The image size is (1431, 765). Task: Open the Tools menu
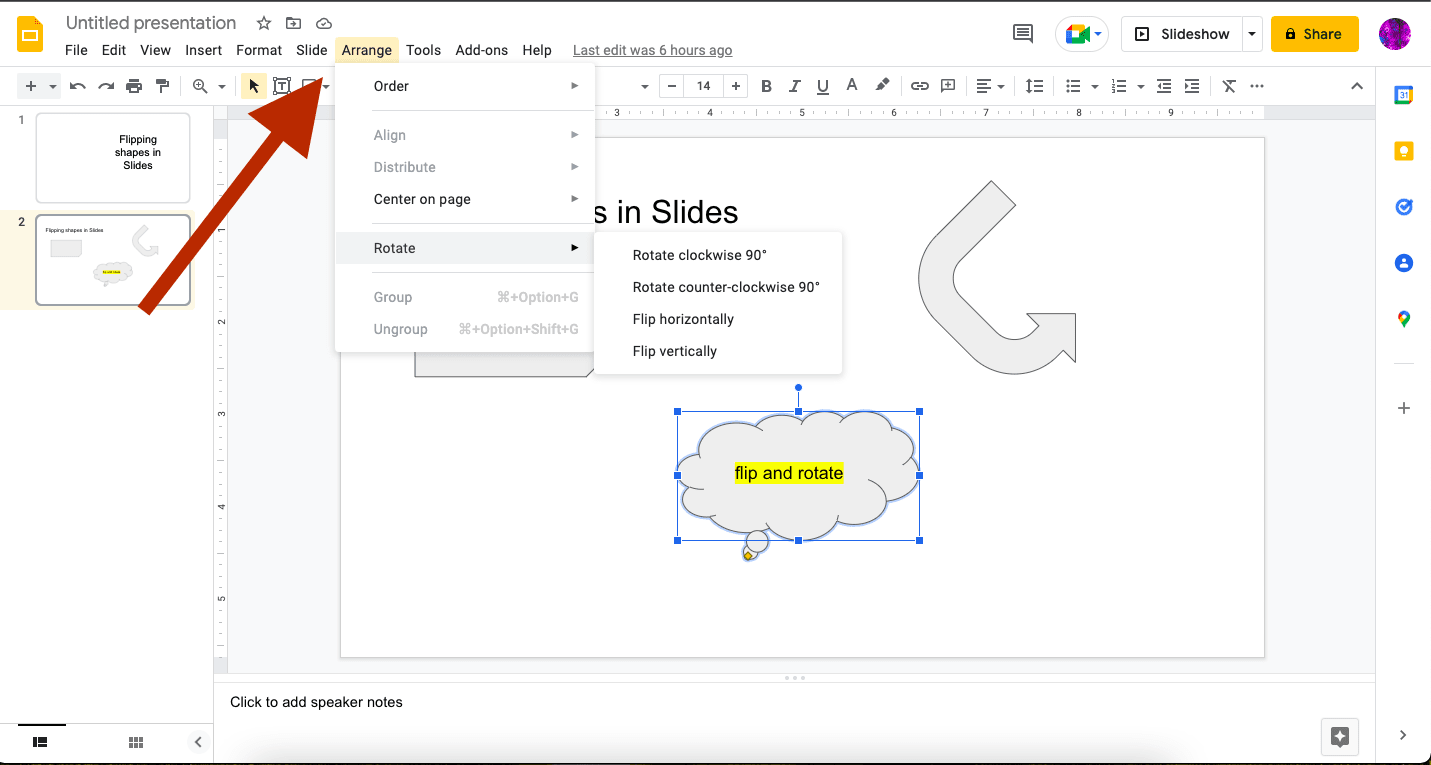click(423, 49)
